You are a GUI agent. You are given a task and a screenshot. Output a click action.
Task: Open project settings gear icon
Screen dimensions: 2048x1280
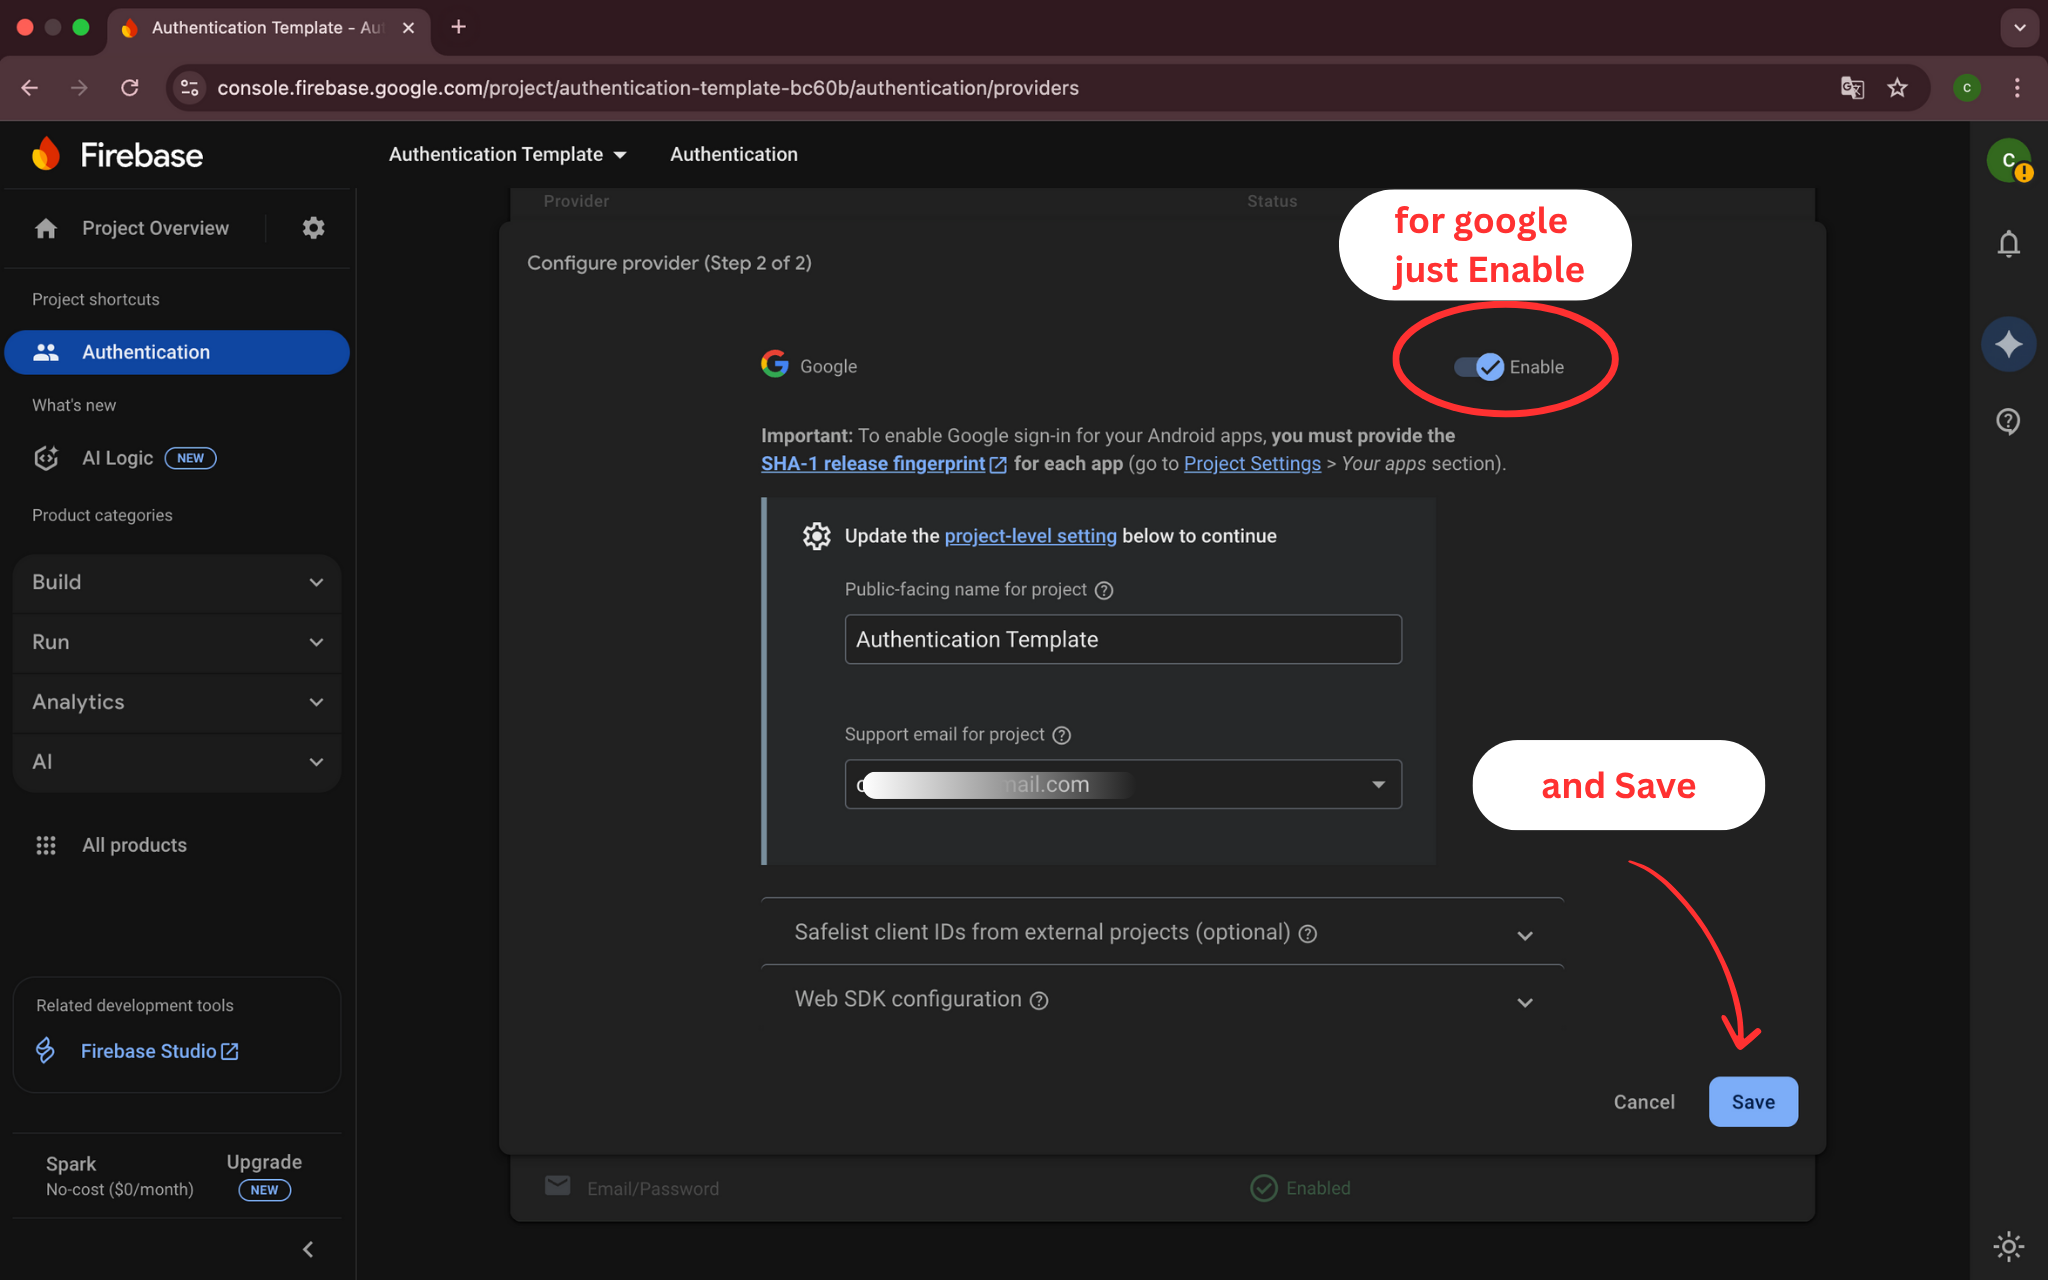pyautogui.click(x=313, y=228)
